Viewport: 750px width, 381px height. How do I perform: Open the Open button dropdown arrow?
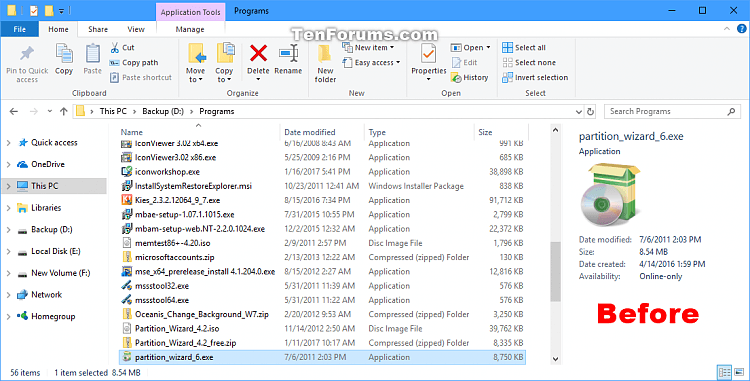(x=488, y=47)
